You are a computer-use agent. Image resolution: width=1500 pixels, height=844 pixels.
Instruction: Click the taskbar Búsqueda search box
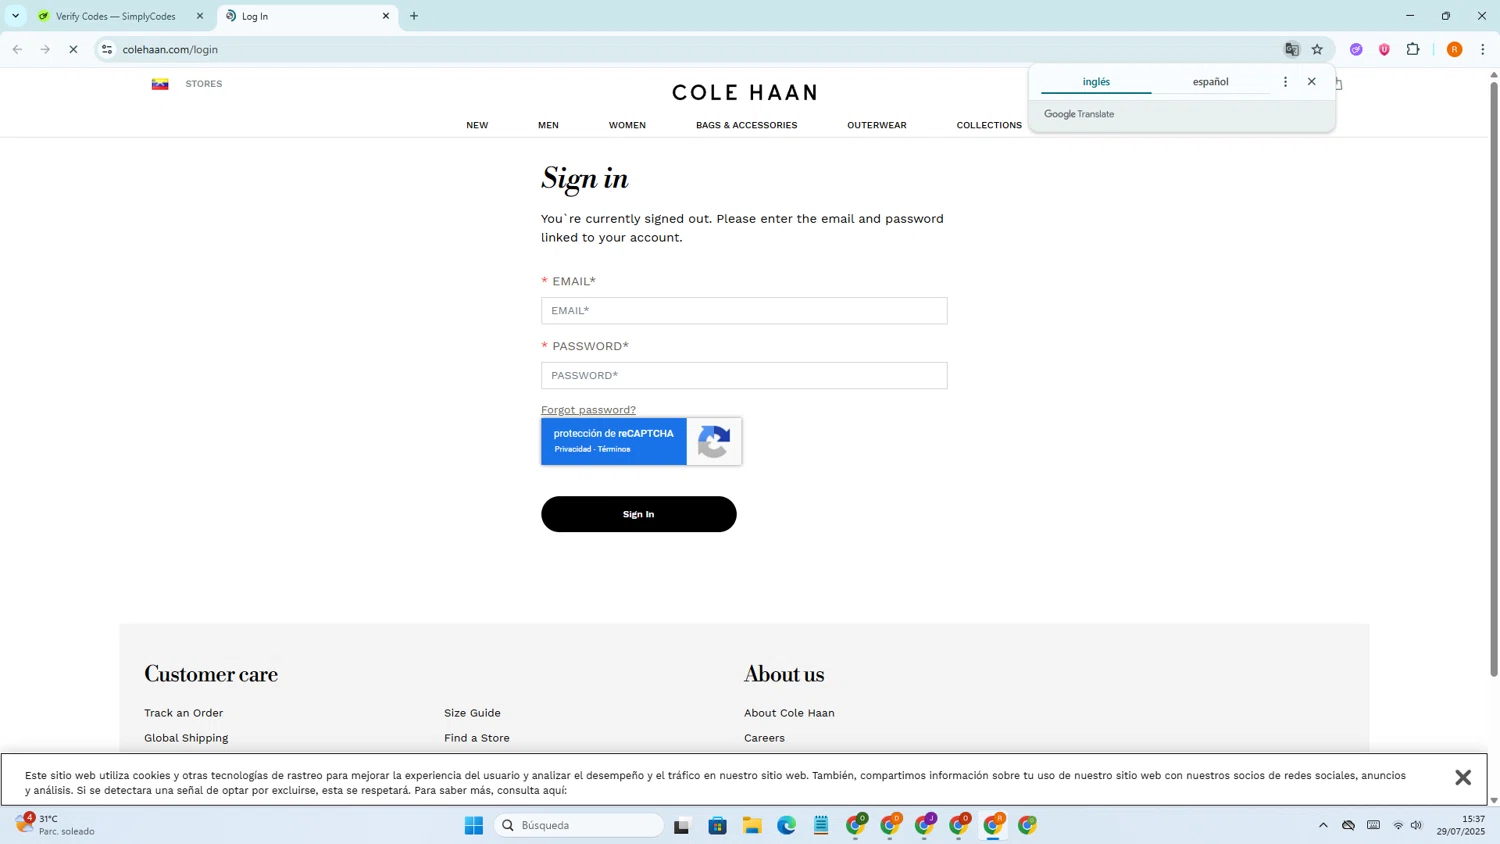click(580, 825)
